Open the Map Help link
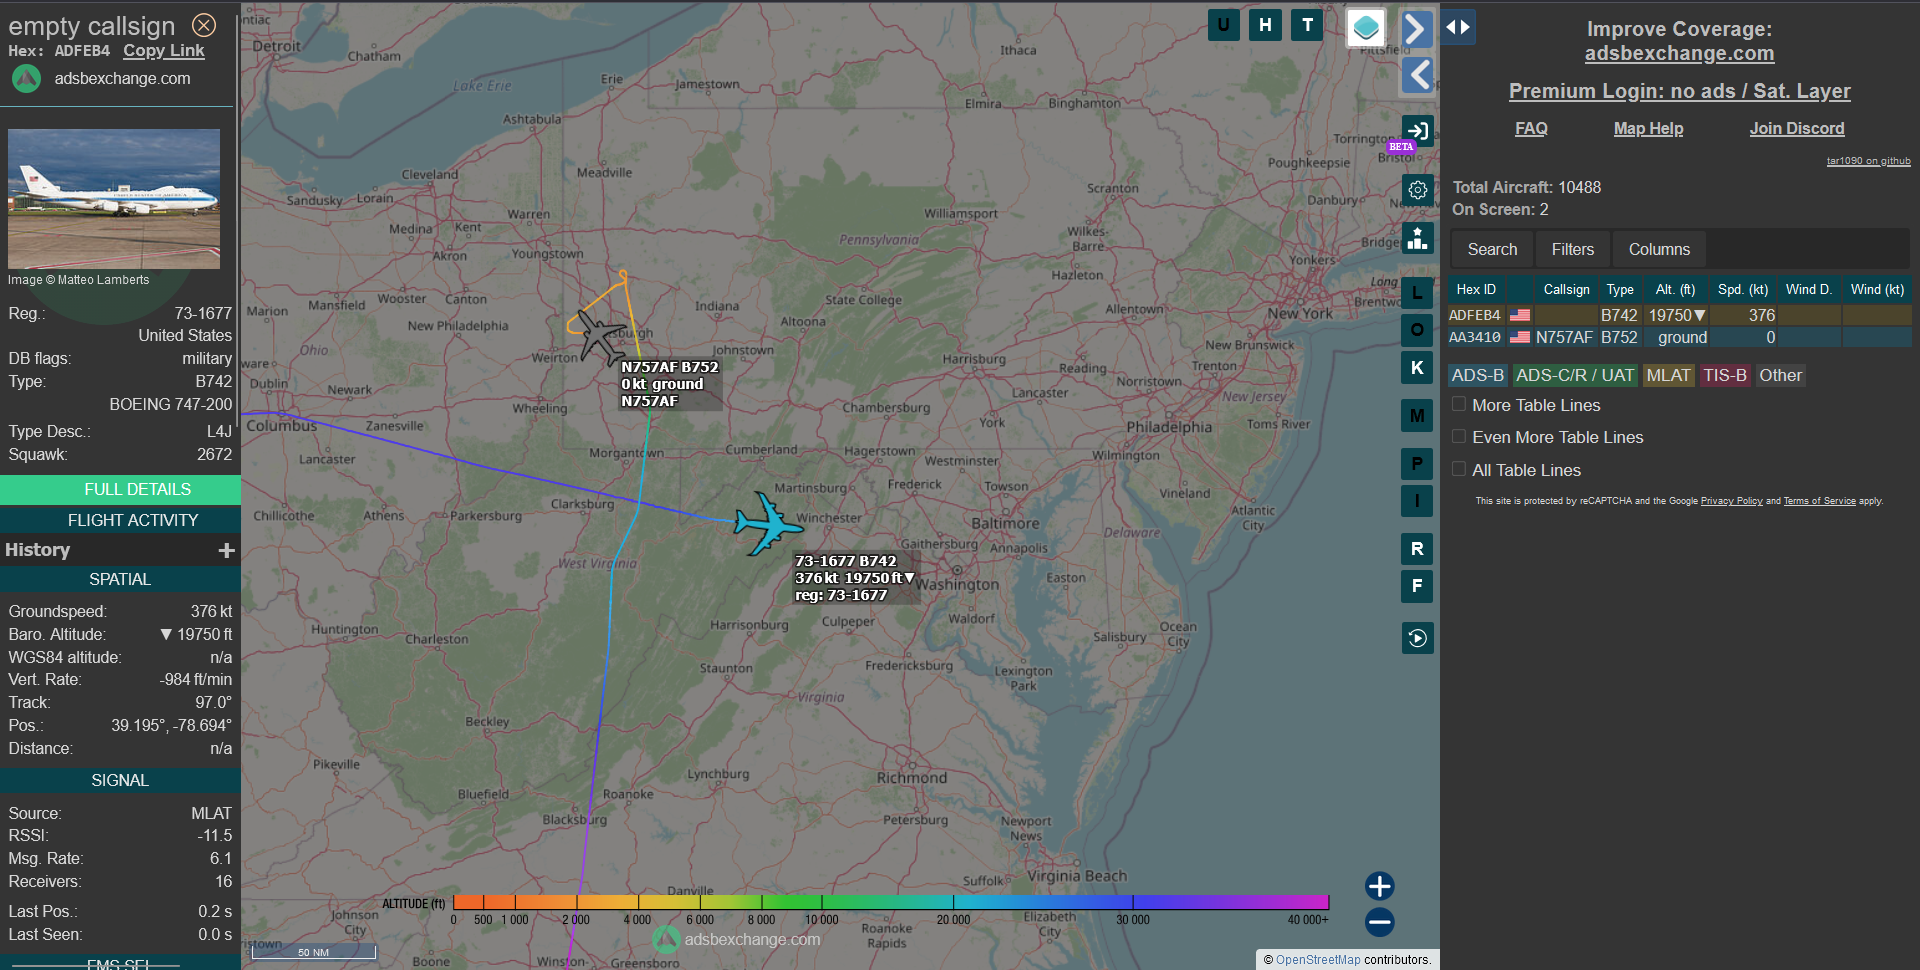 (x=1648, y=128)
